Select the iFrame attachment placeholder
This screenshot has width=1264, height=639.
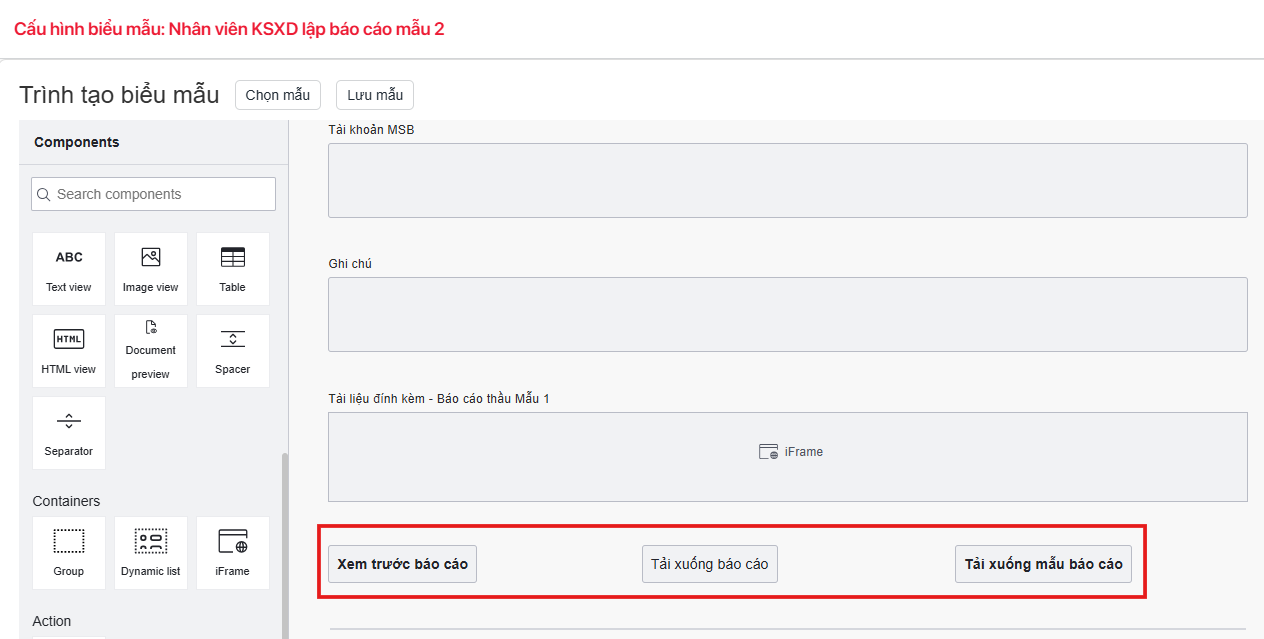[x=787, y=456]
